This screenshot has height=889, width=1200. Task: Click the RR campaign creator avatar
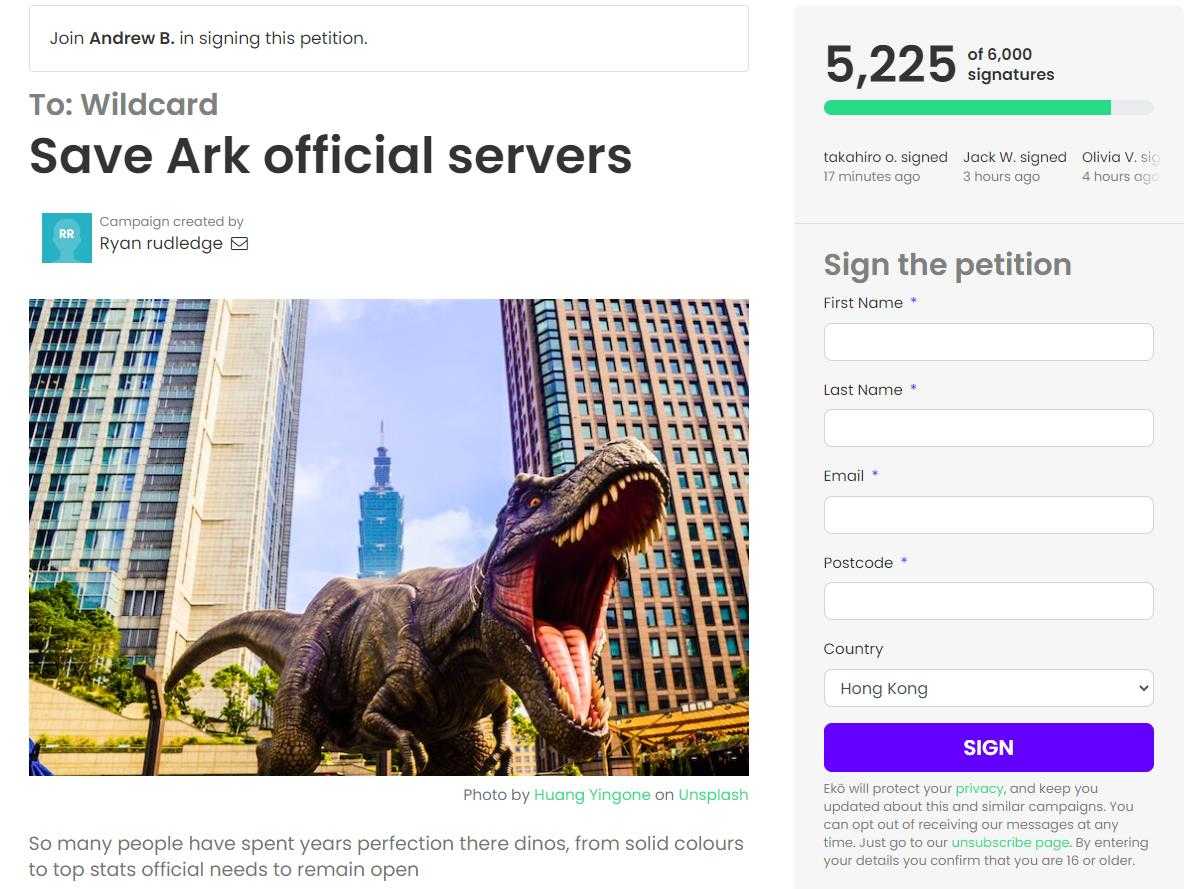pyautogui.click(x=66, y=237)
